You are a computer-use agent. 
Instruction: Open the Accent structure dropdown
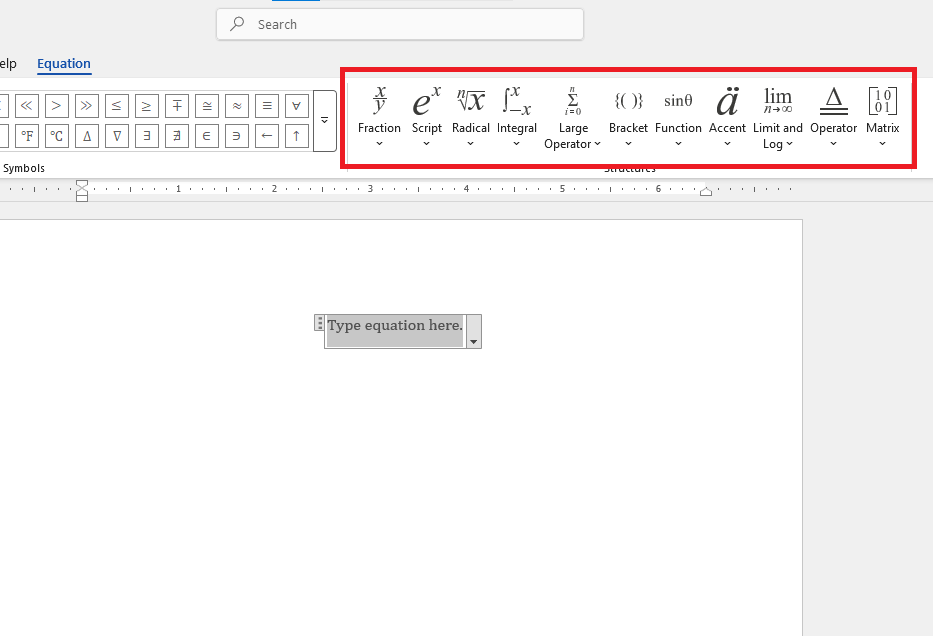click(727, 117)
